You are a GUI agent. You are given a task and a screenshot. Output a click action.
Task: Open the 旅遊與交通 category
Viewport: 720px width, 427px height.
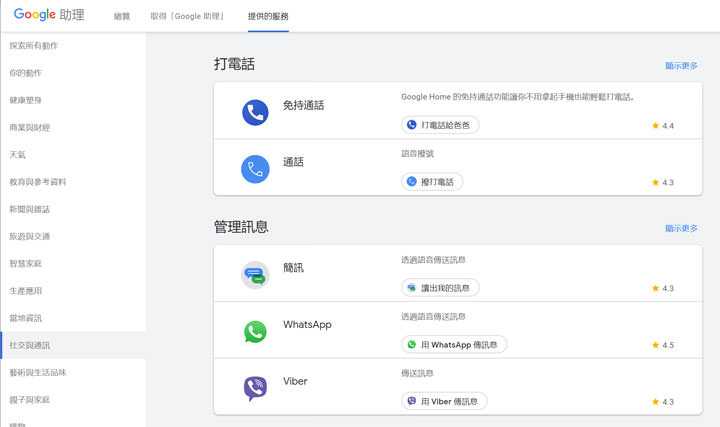tap(29, 236)
